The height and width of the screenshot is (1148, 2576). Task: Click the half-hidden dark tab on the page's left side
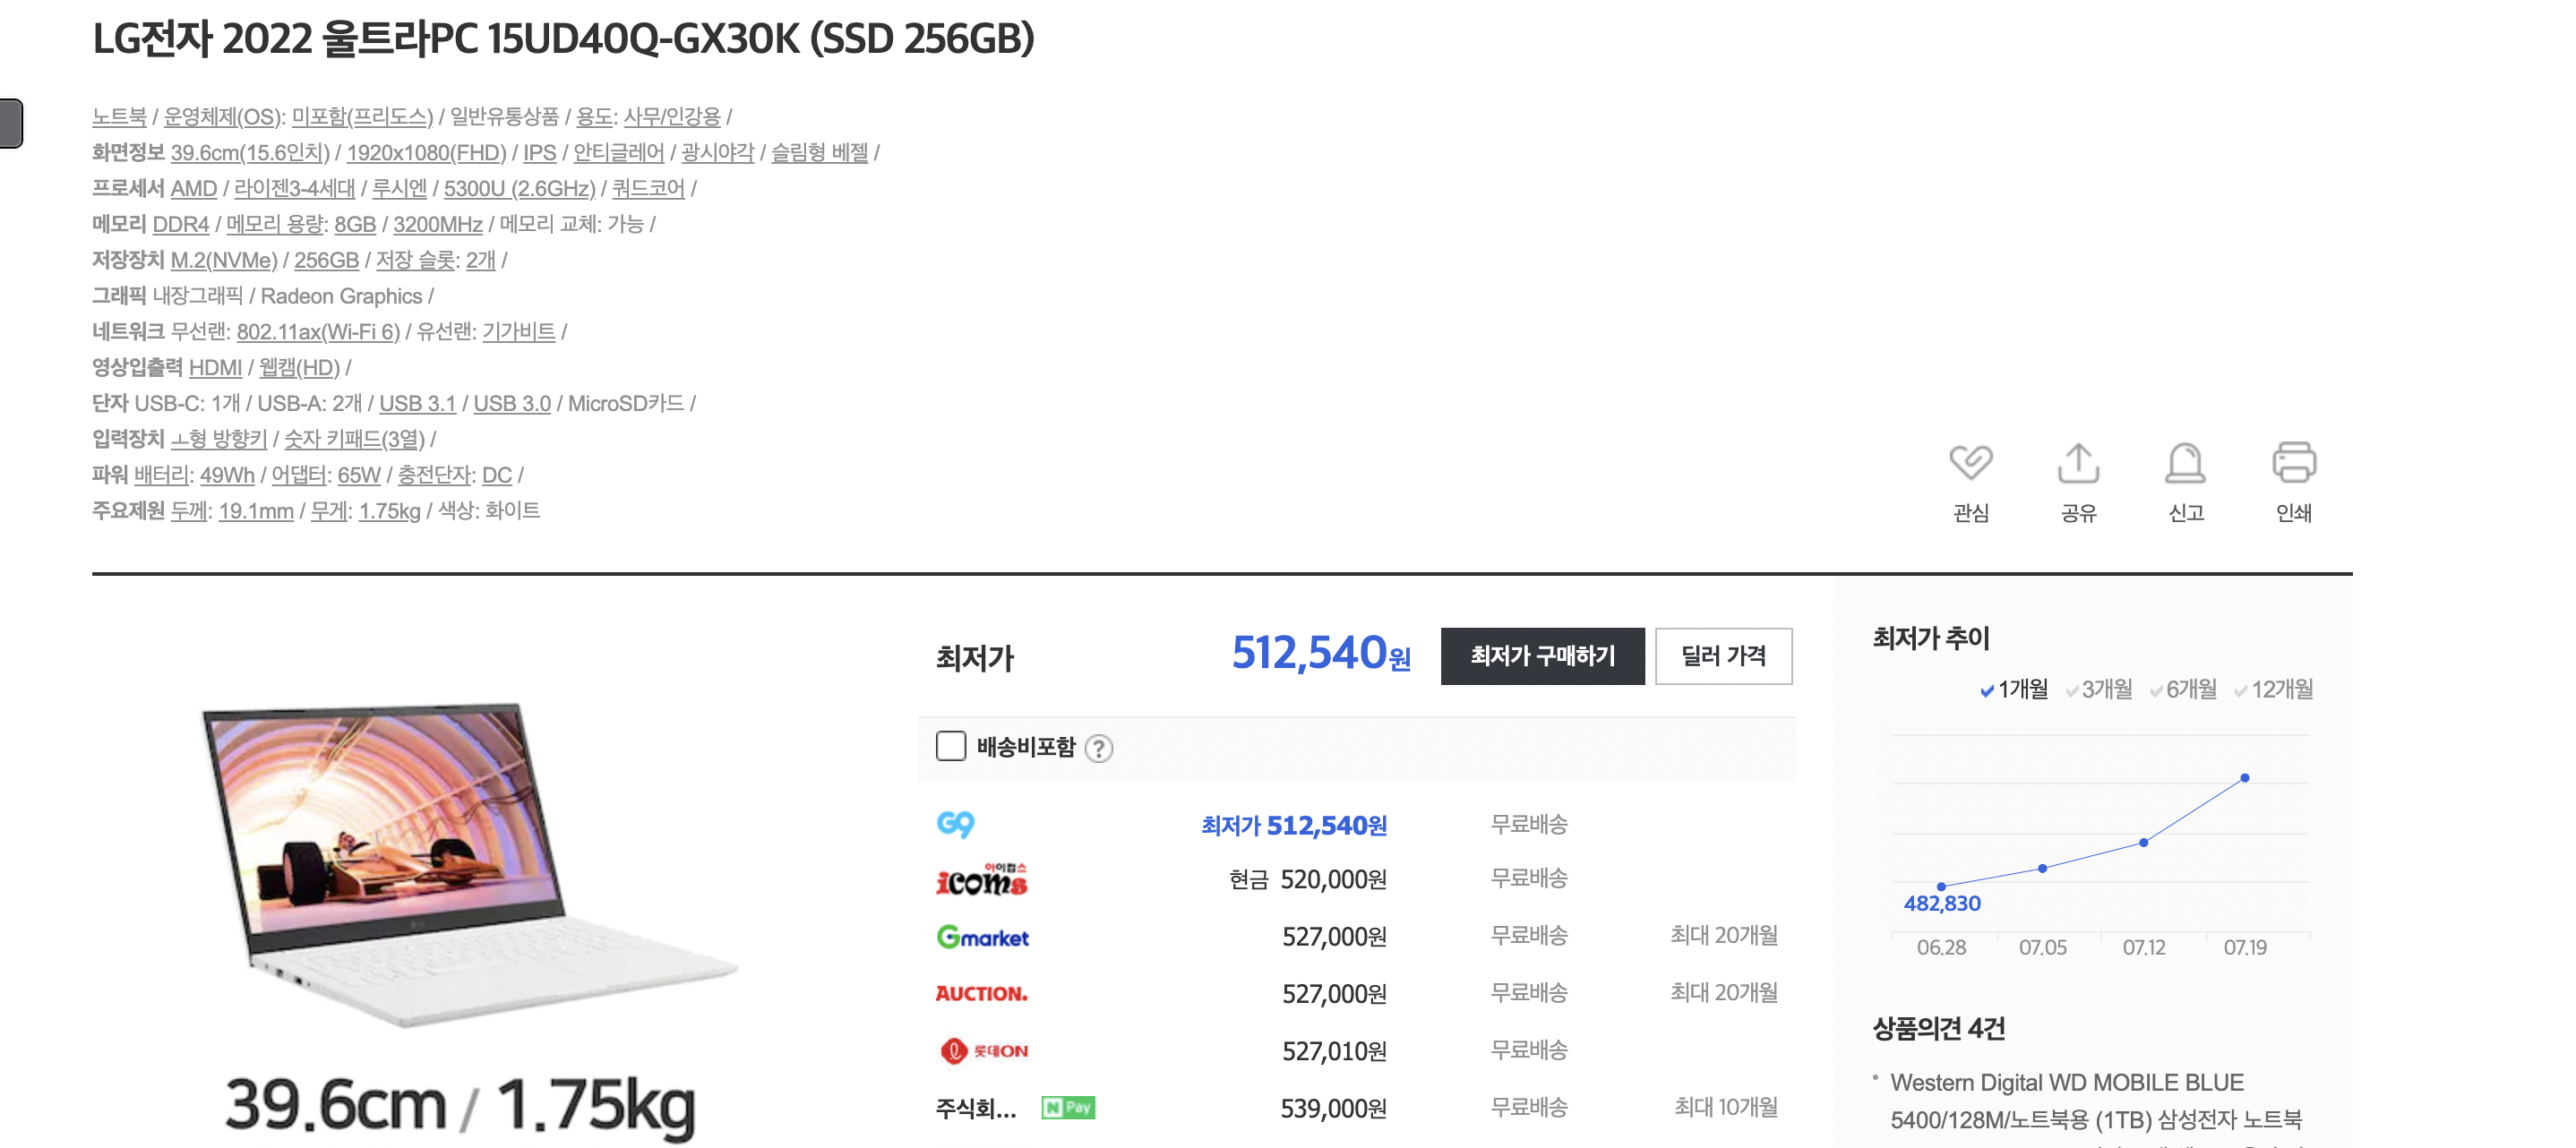tap(11, 123)
